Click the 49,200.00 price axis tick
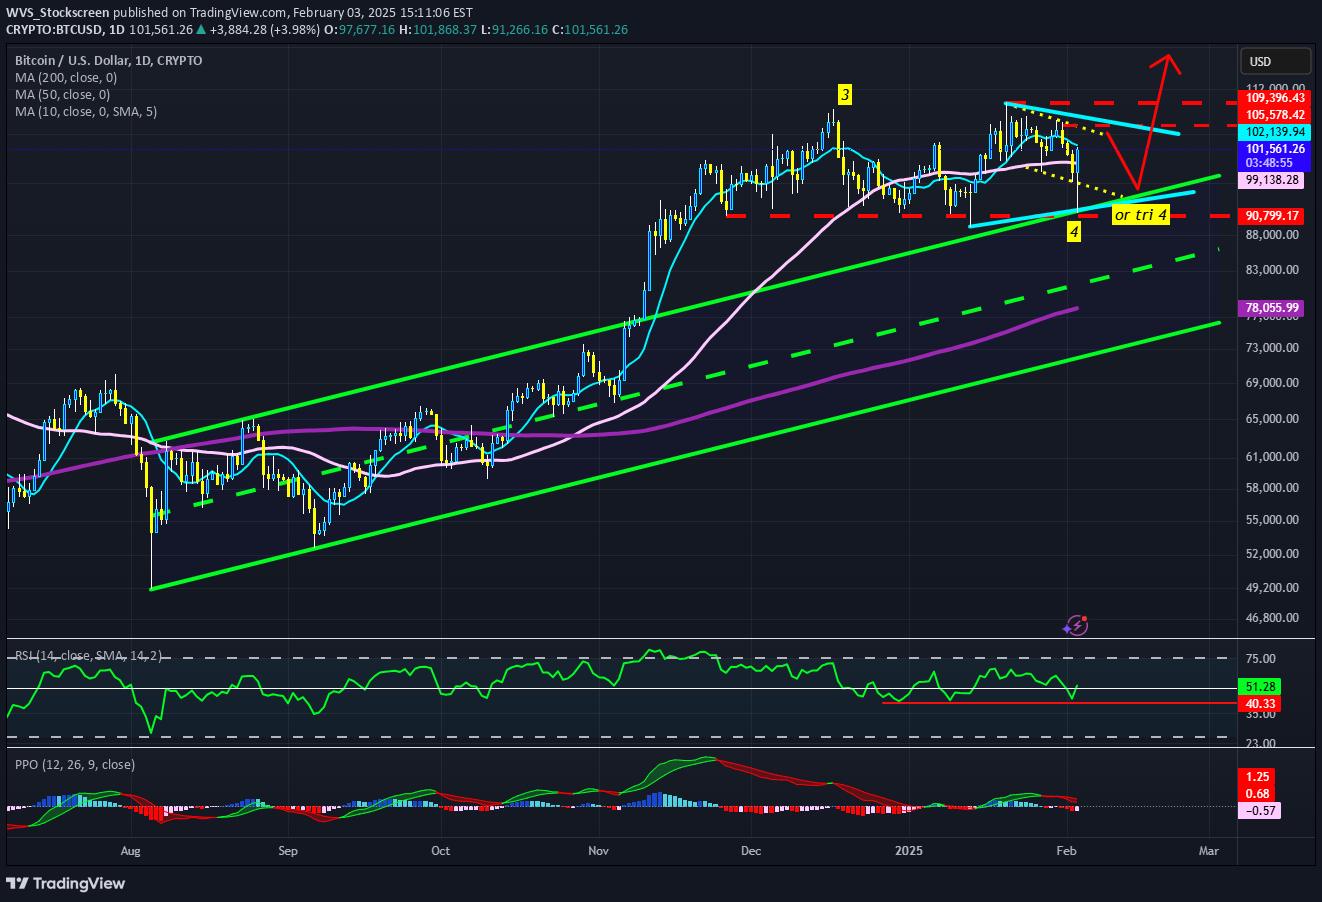 tap(1273, 588)
